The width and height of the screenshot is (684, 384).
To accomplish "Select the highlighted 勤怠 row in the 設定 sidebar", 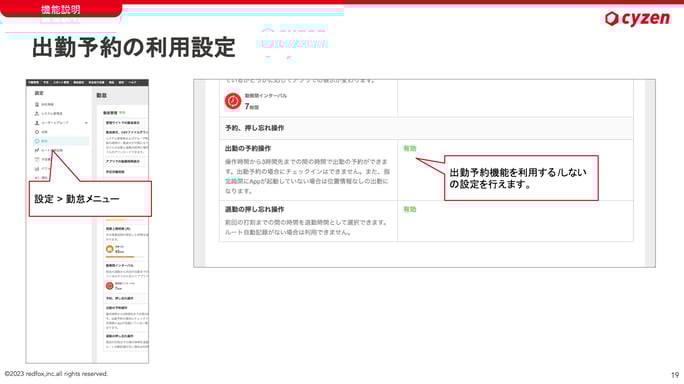I will [61, 141].
